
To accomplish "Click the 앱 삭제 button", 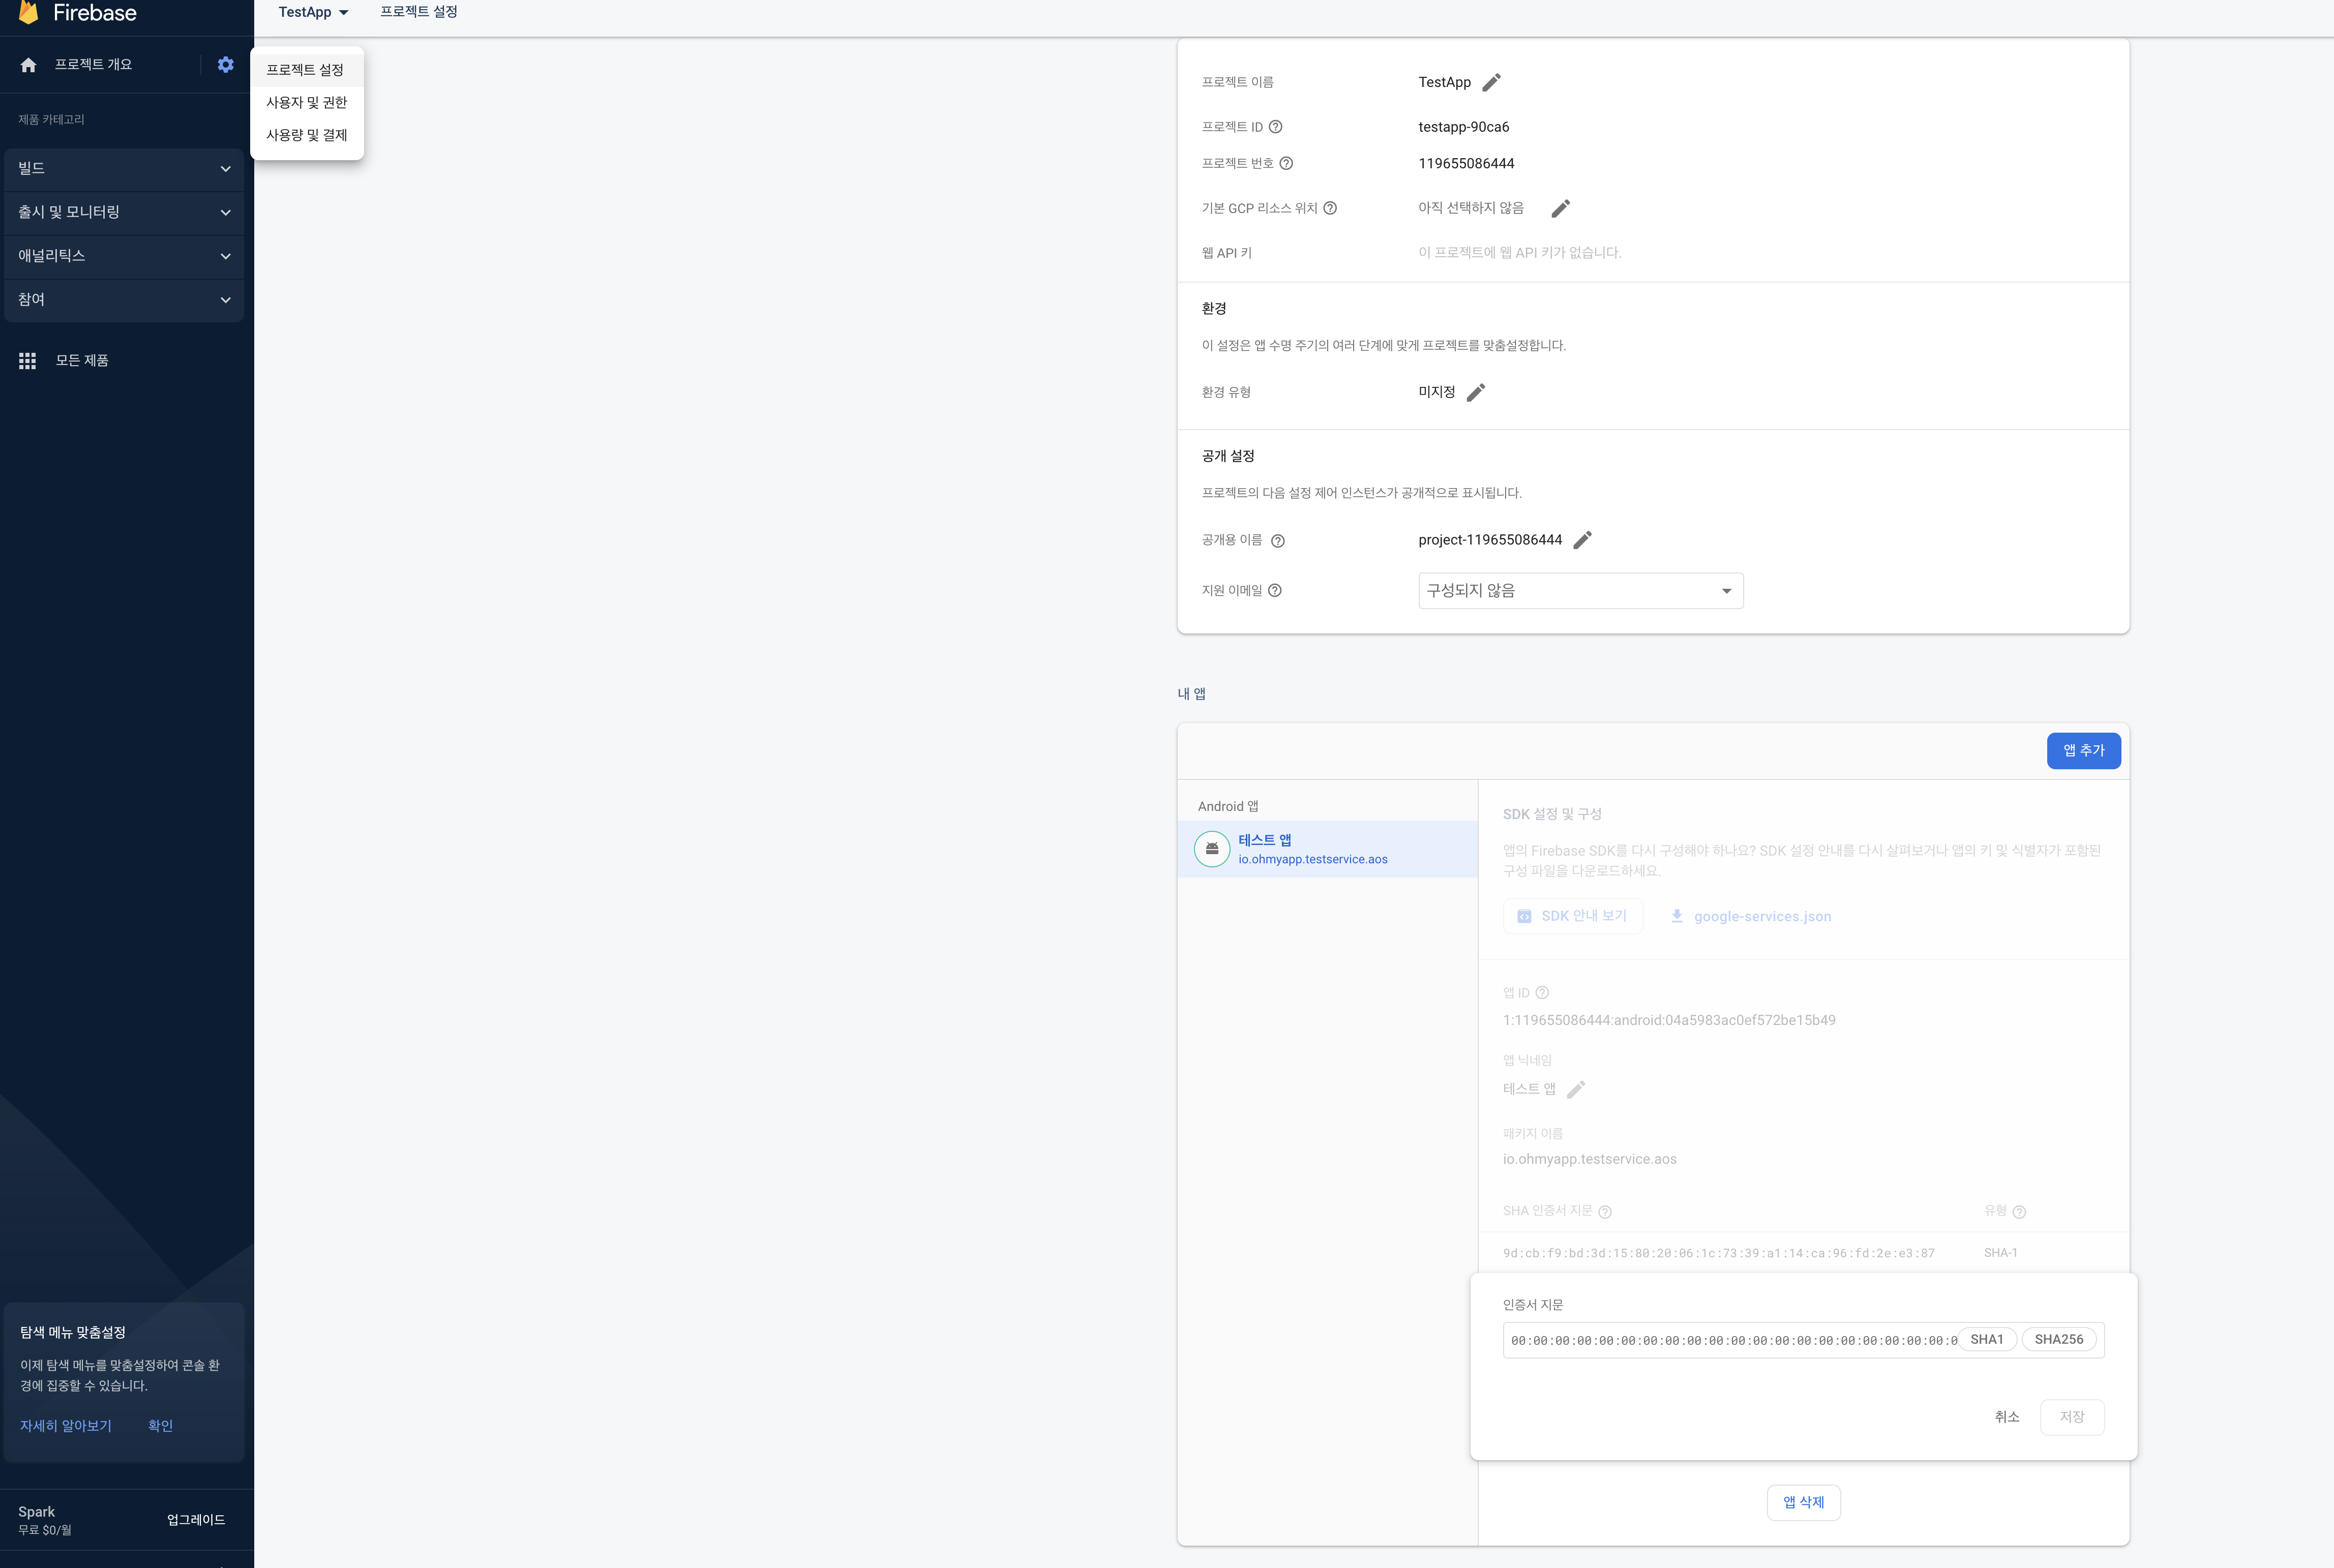I will 1803,1502.
